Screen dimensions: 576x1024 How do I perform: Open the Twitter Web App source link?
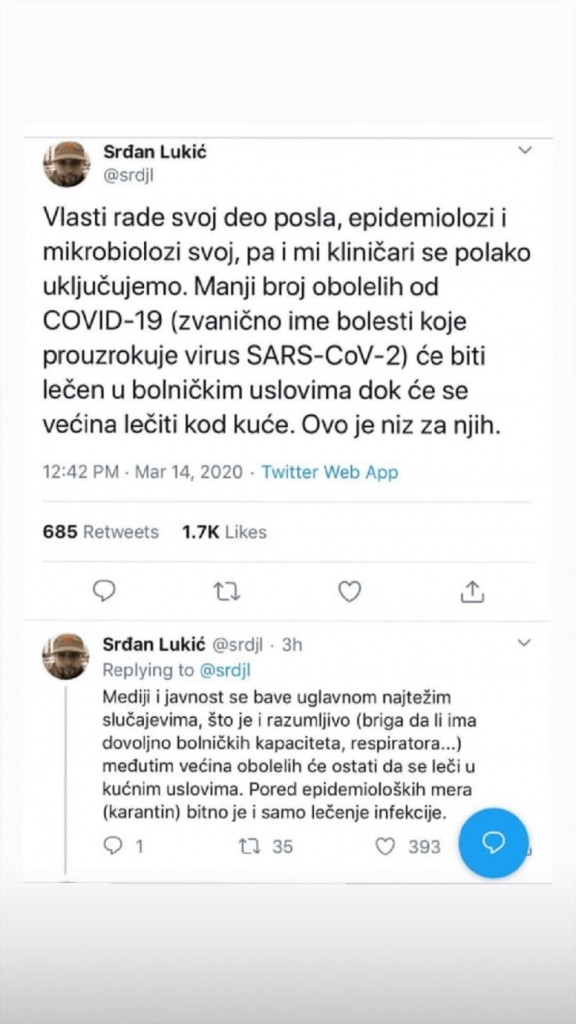(x=329, y=472)
